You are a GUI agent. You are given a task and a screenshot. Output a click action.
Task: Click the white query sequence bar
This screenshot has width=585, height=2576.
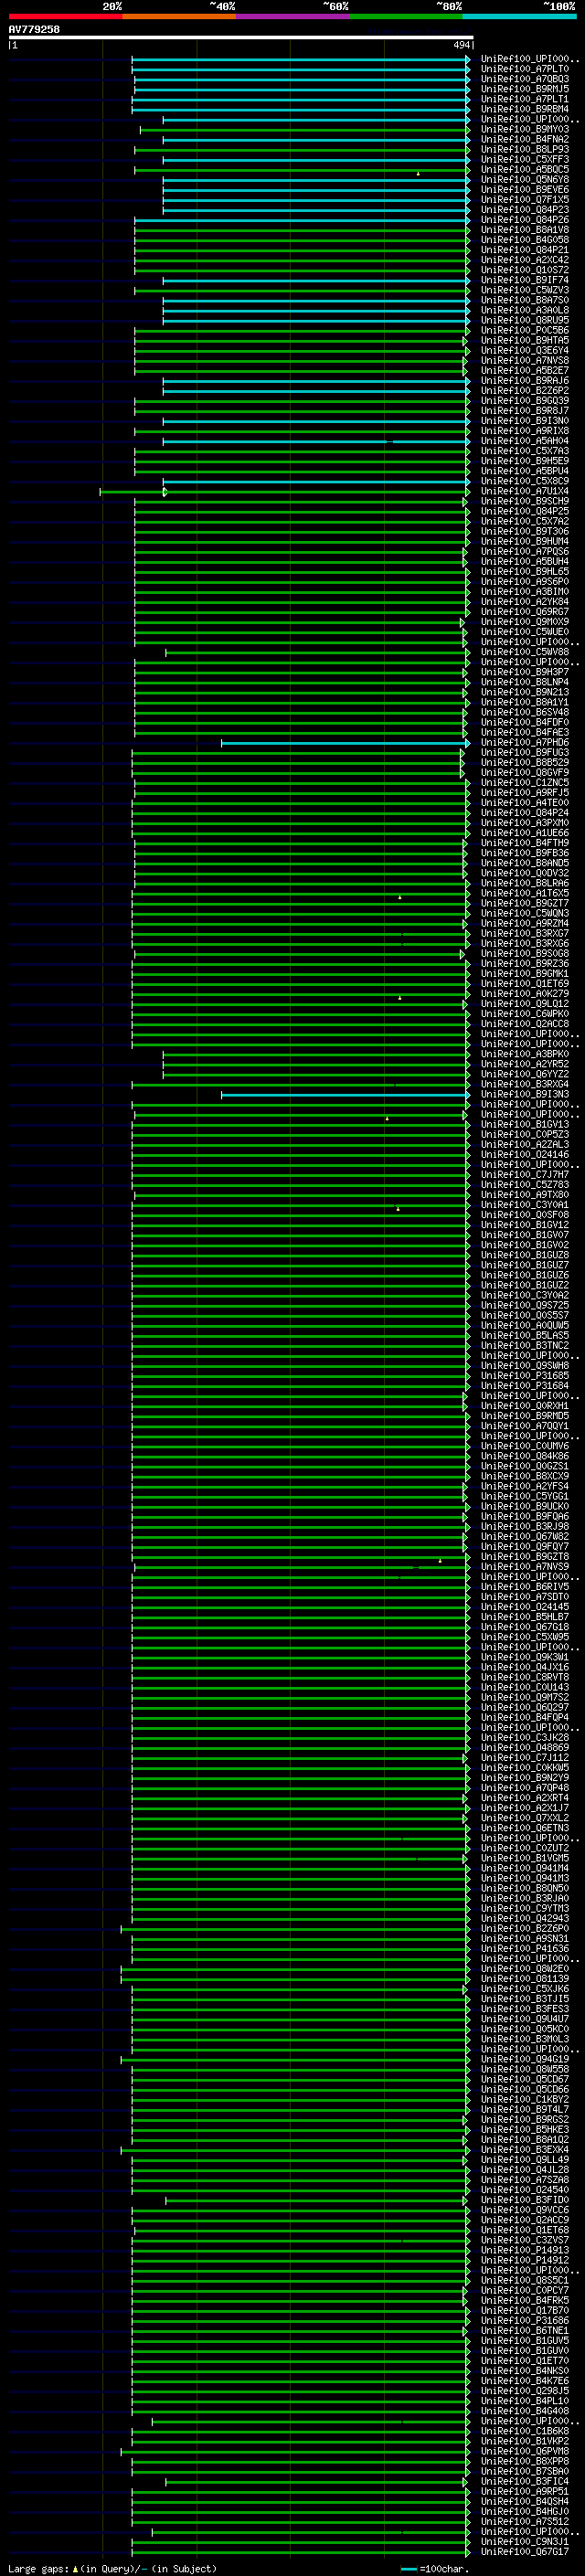[241, 37]
